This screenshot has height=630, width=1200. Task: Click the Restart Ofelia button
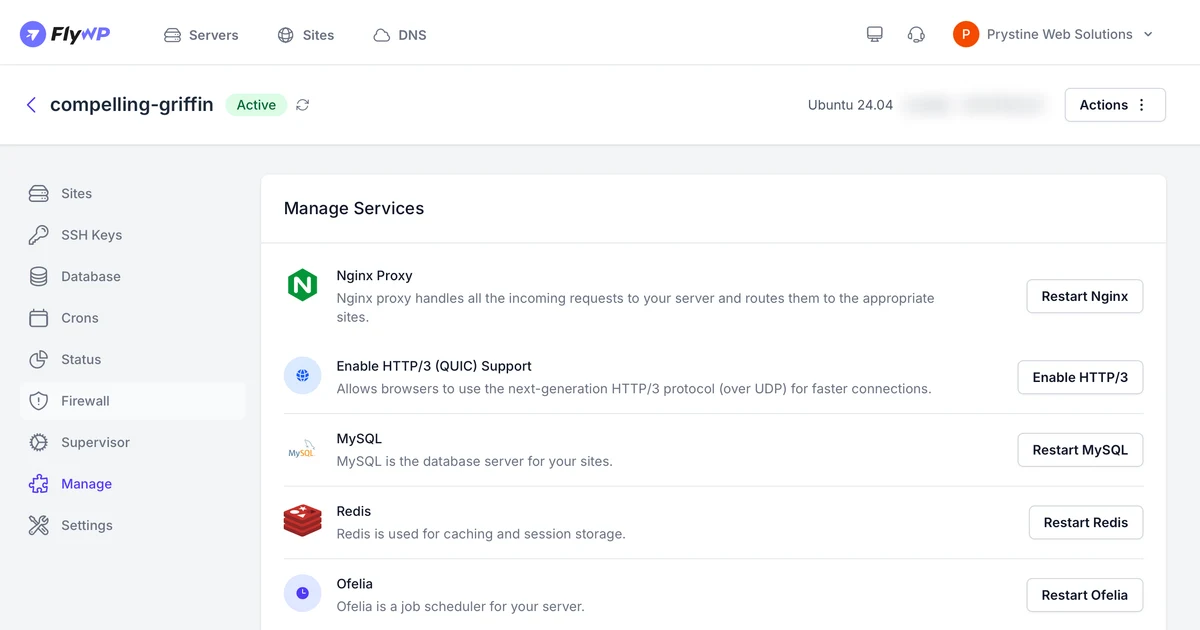pos(1085,595)
